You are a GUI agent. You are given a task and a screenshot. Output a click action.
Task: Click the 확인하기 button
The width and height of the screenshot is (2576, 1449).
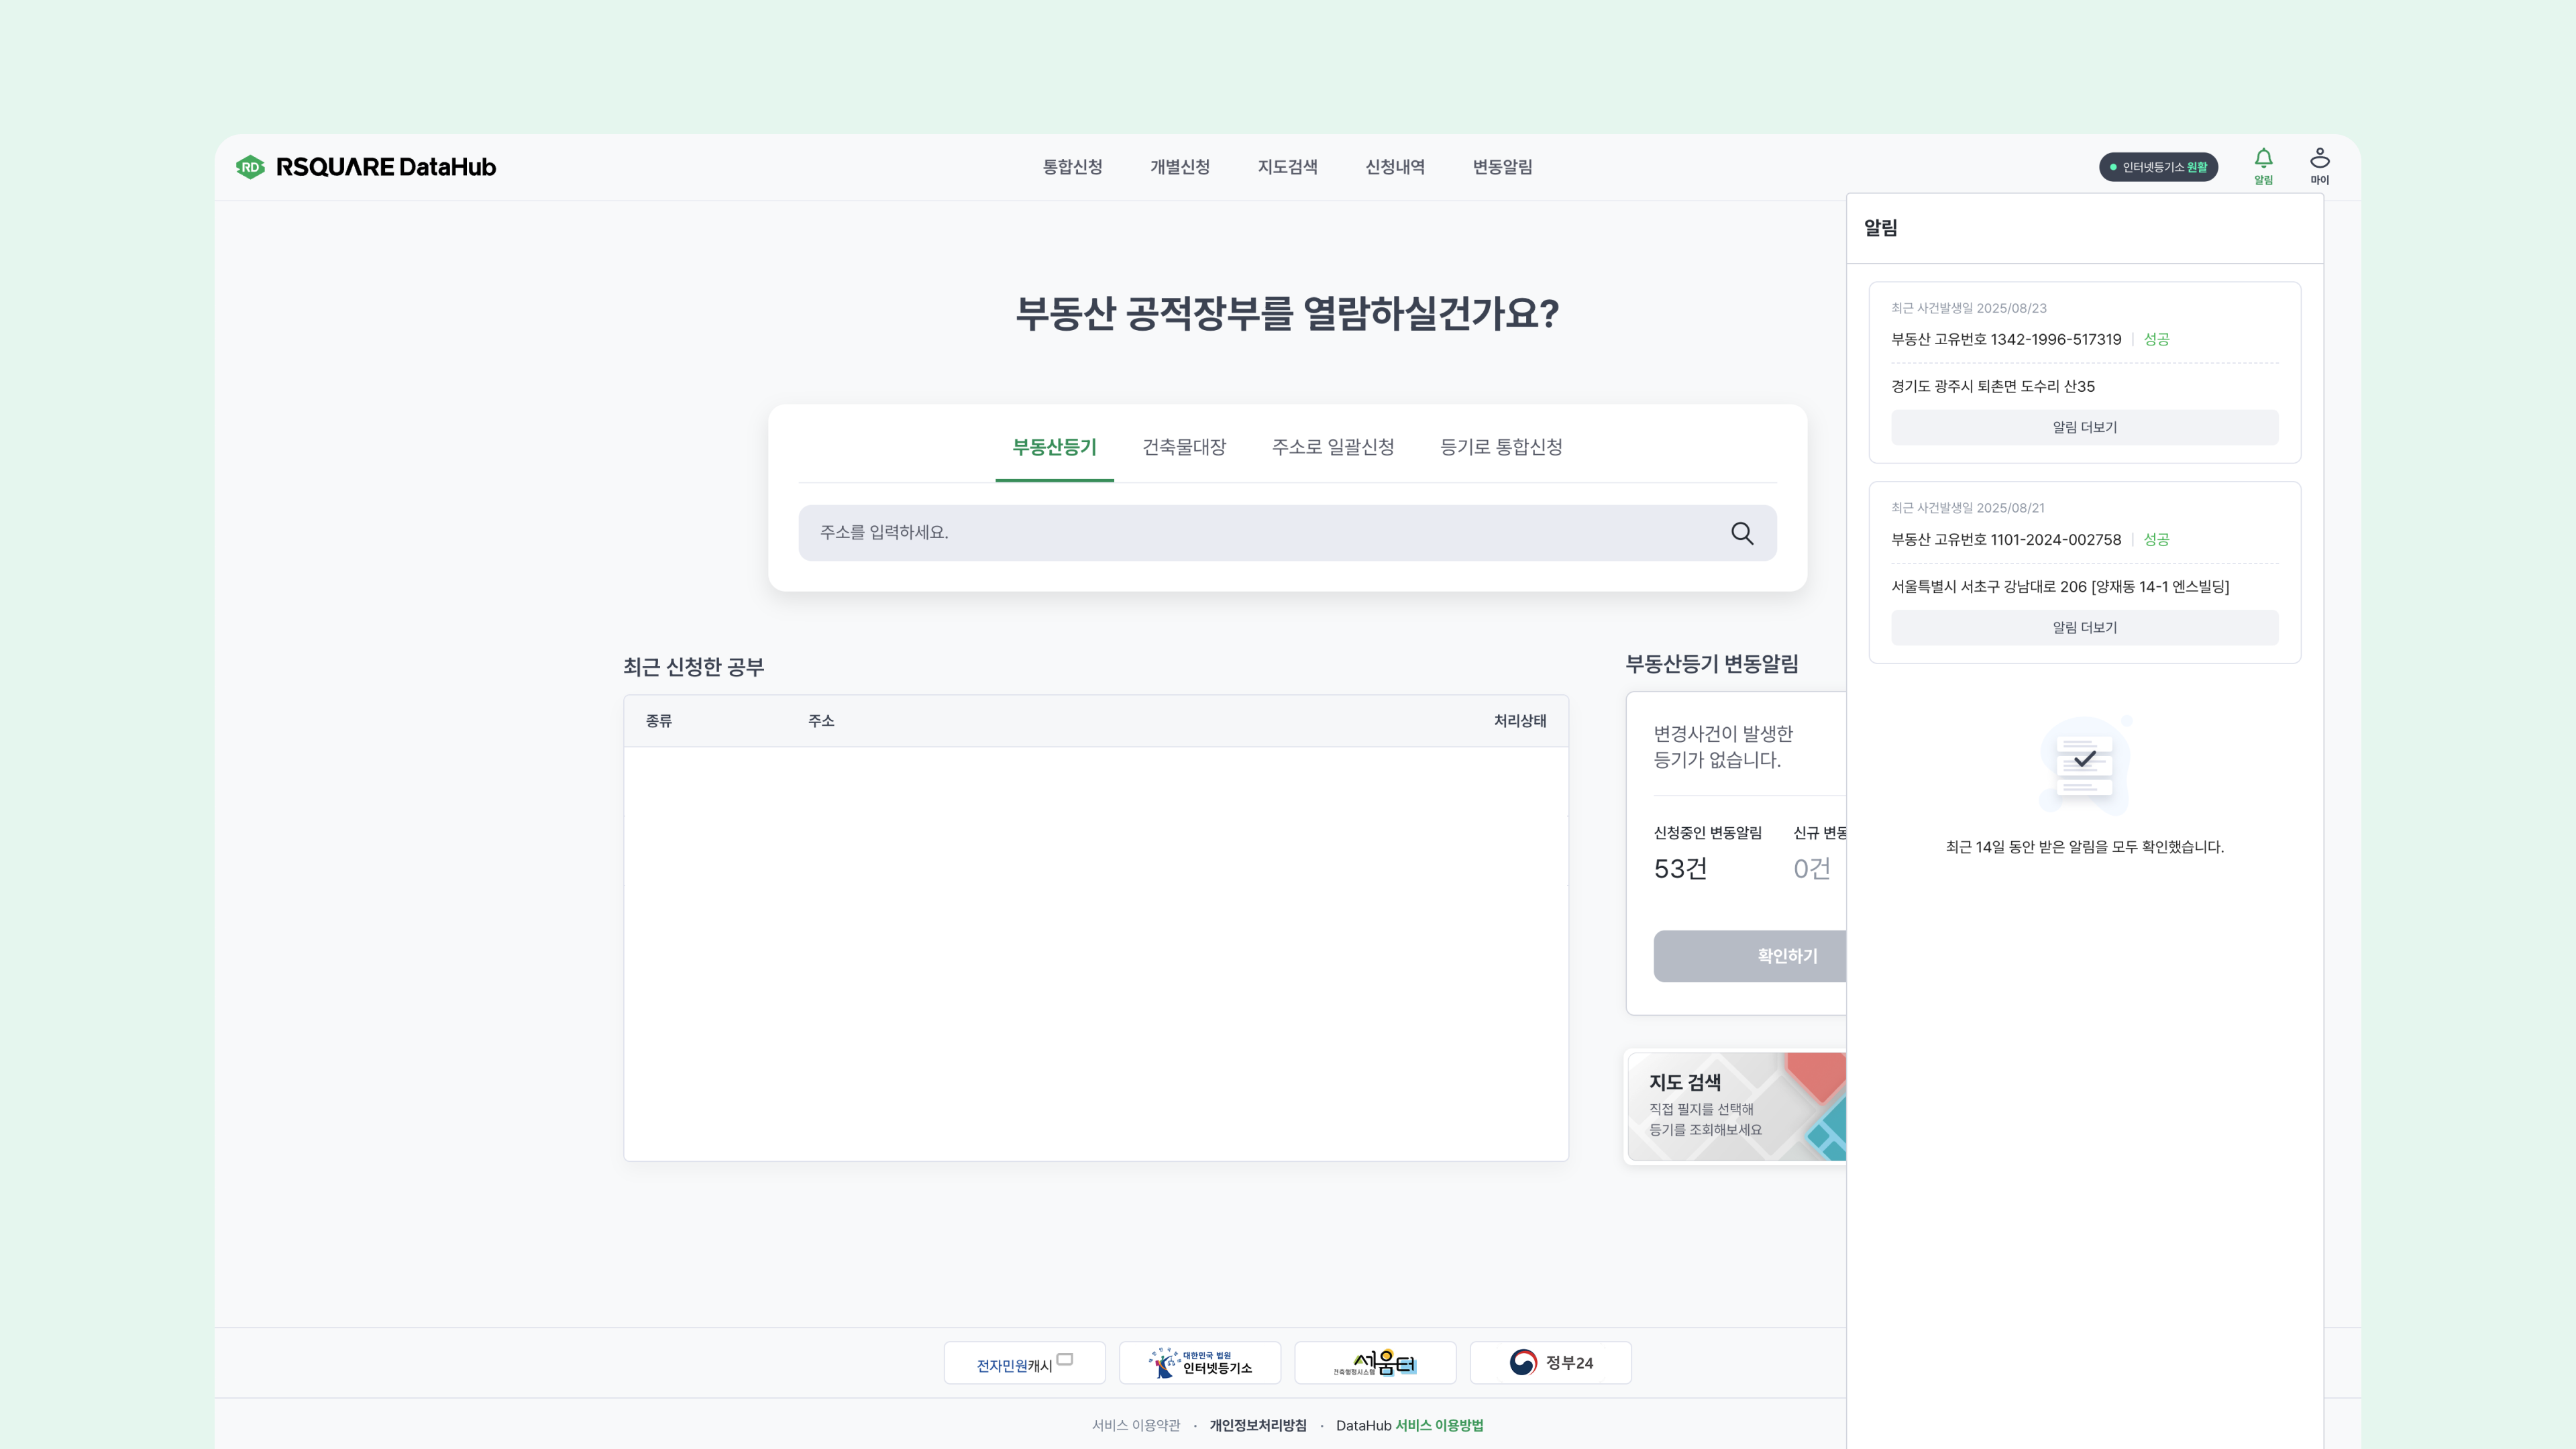(x=1750, y=956)
